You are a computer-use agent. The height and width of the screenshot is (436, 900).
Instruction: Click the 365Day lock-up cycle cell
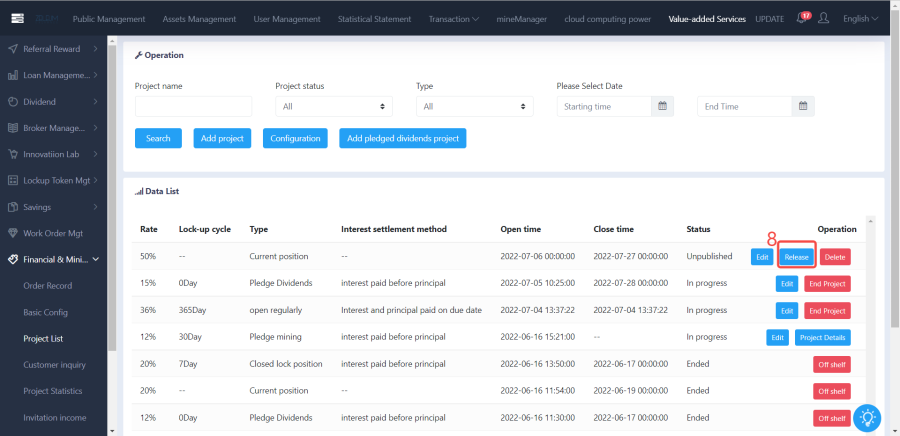click(192, 310)
